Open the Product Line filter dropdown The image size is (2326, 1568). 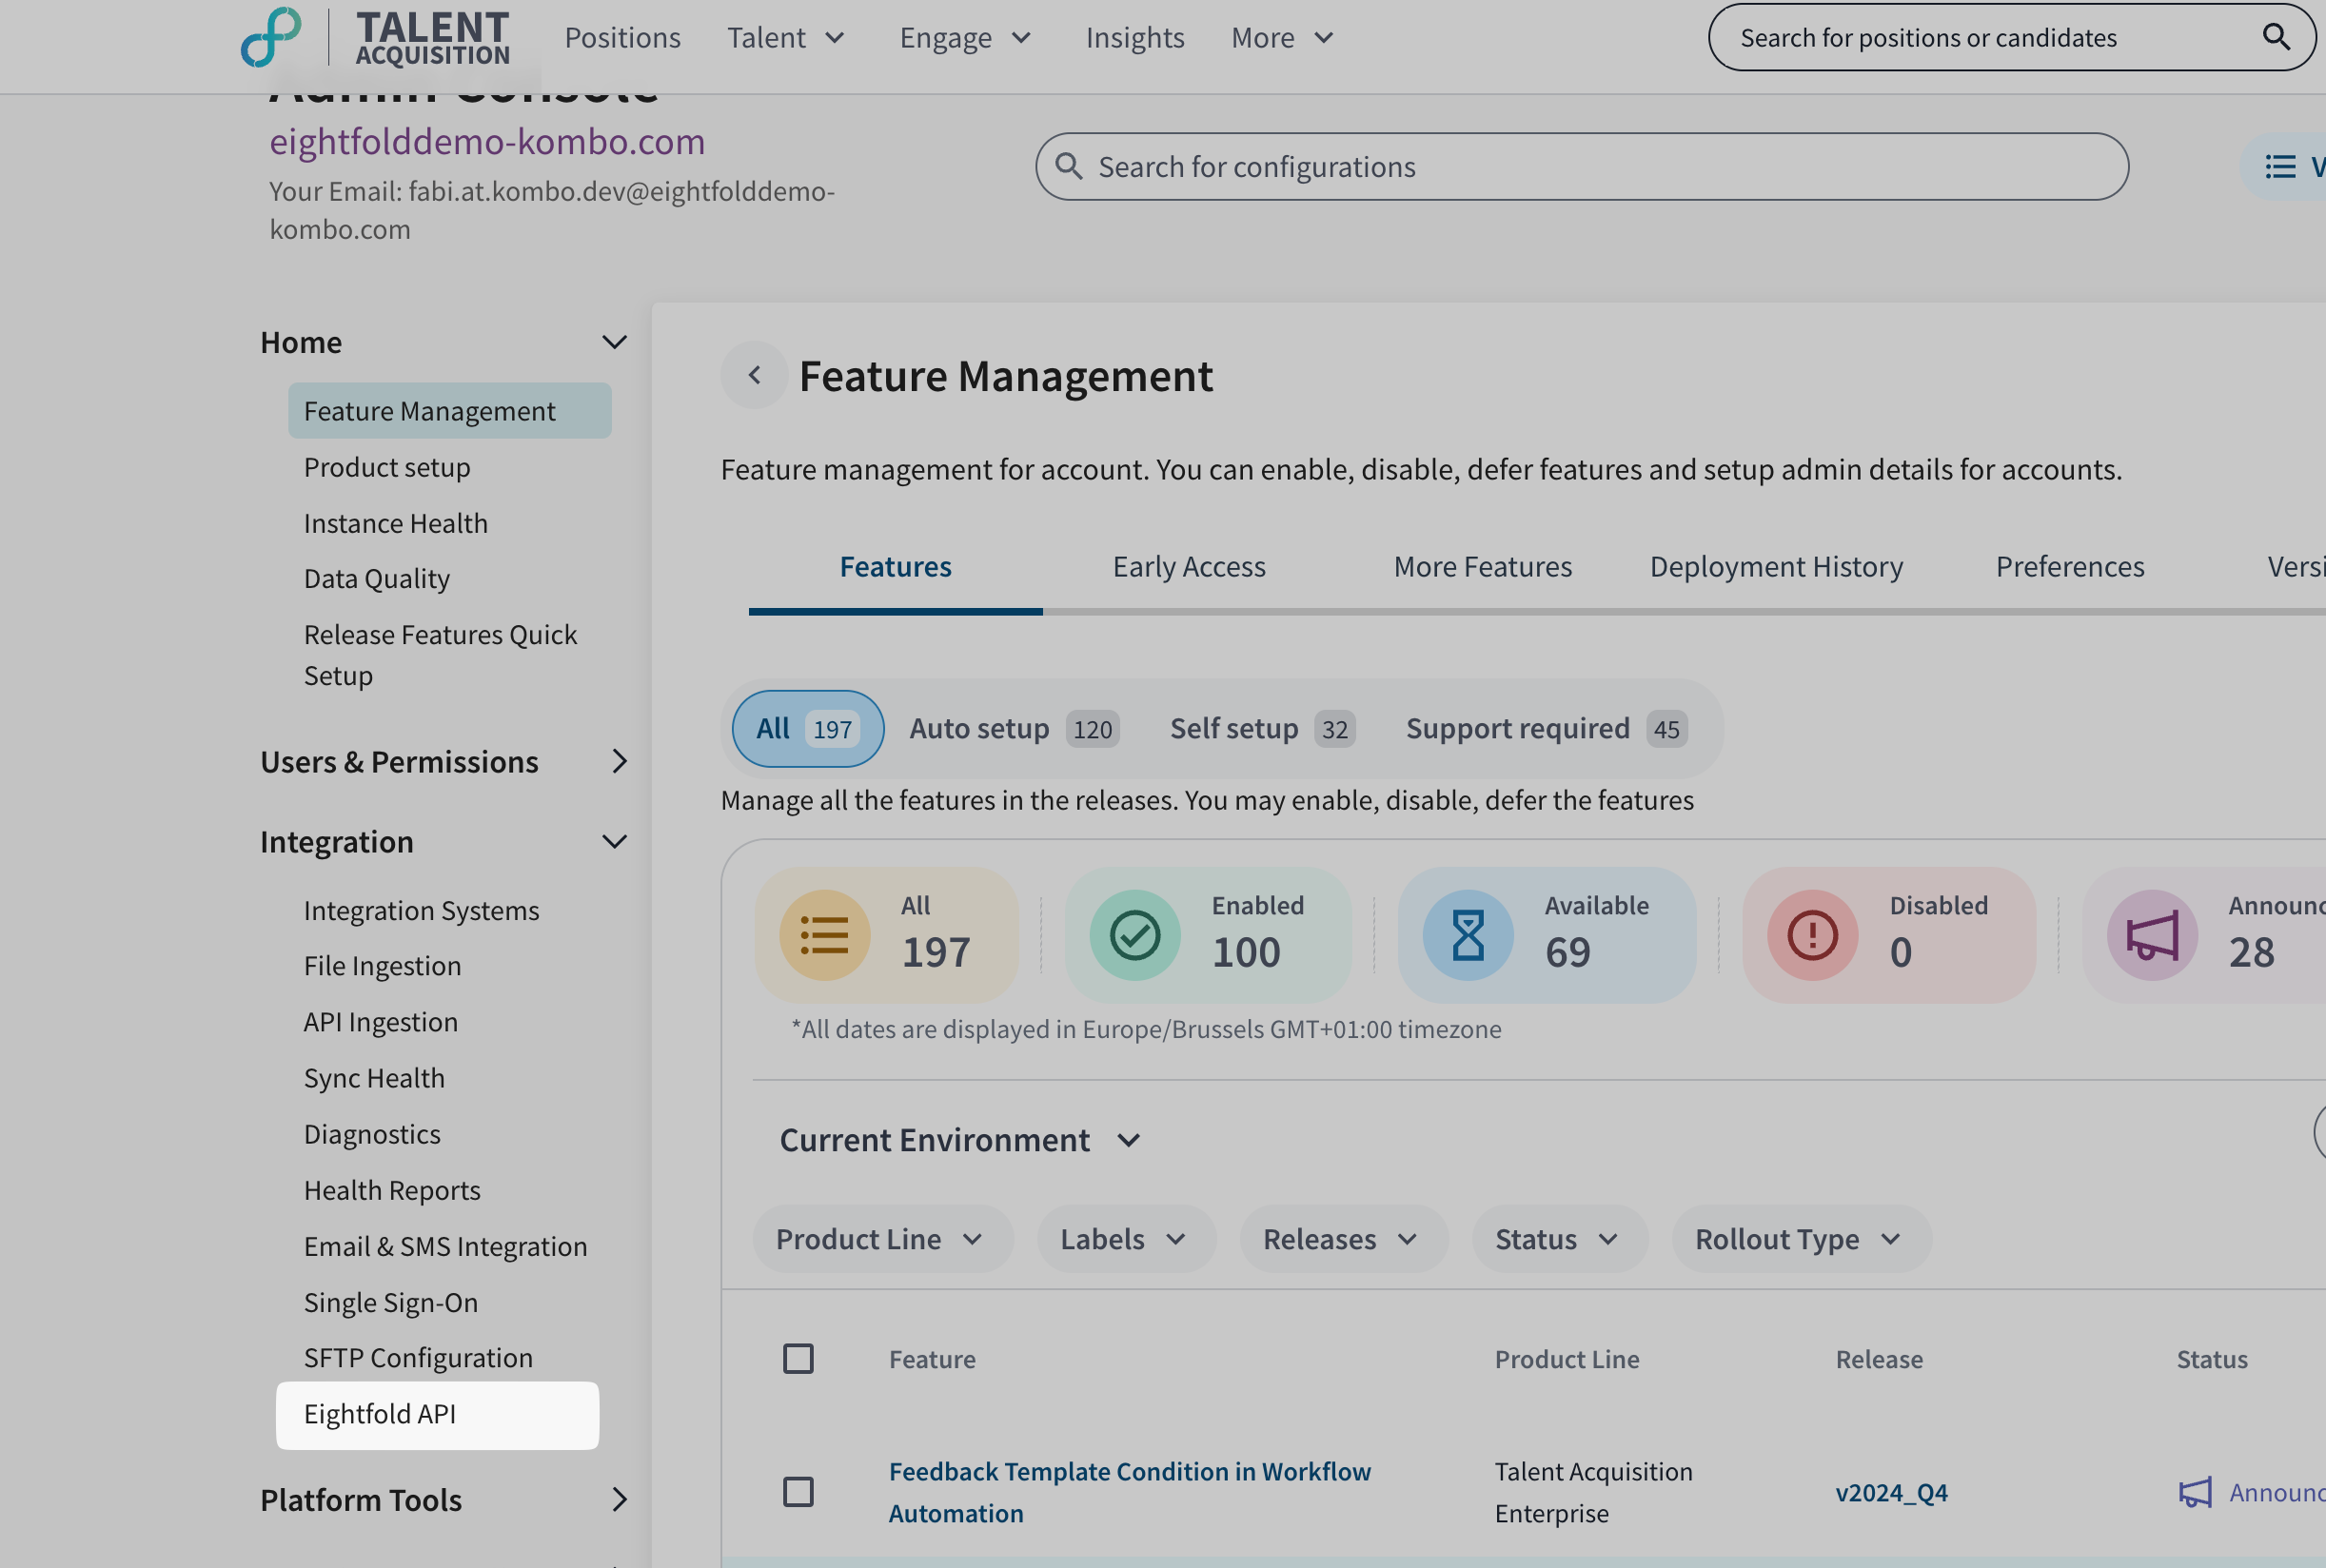point(881,1239)
